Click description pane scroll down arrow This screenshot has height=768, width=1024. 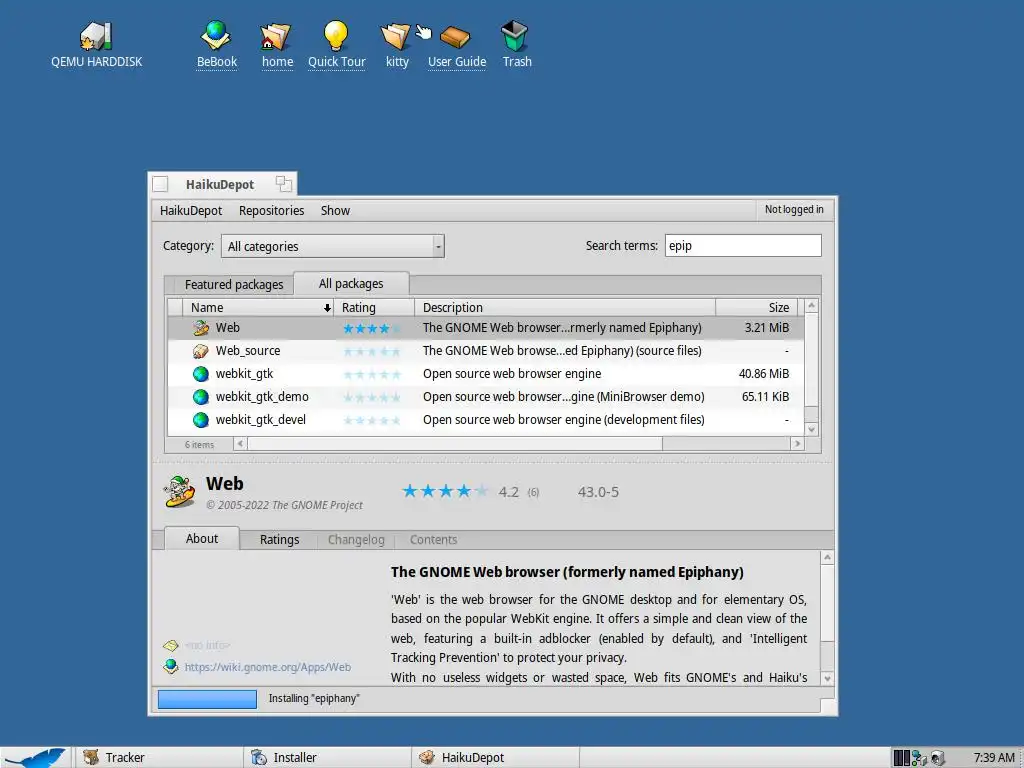tap(827, 679)
